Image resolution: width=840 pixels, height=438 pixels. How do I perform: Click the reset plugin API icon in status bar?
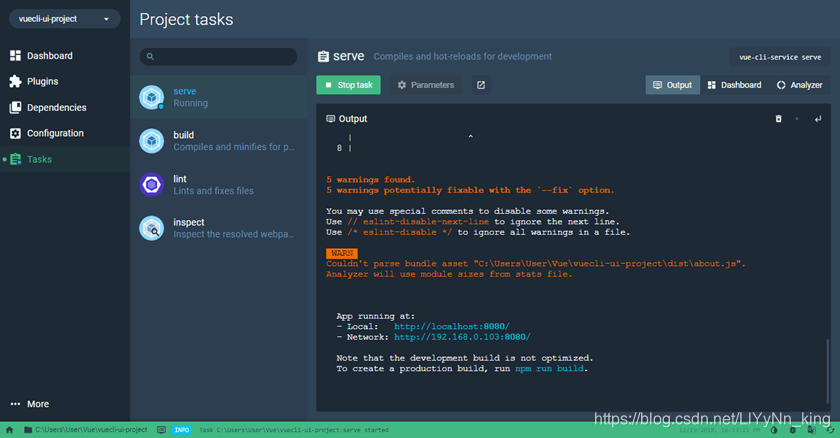tap(830, 430)
